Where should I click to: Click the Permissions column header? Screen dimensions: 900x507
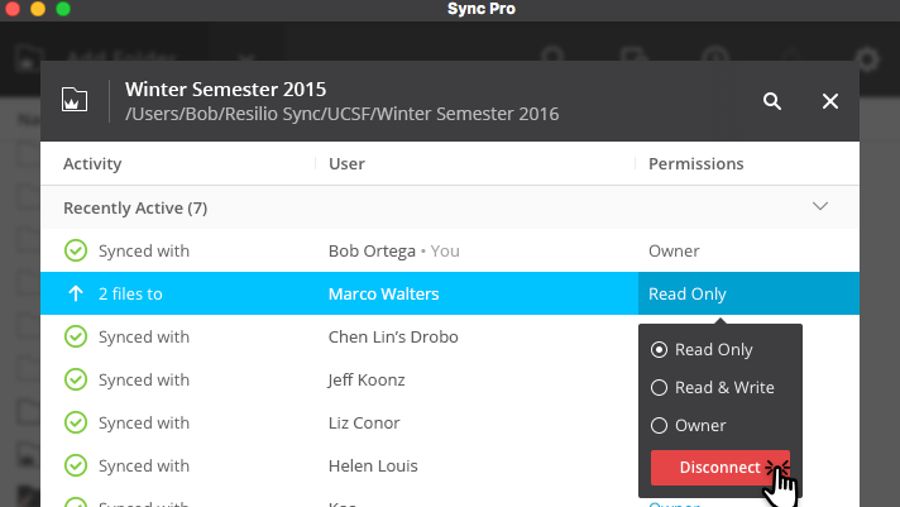click(696, 164)
